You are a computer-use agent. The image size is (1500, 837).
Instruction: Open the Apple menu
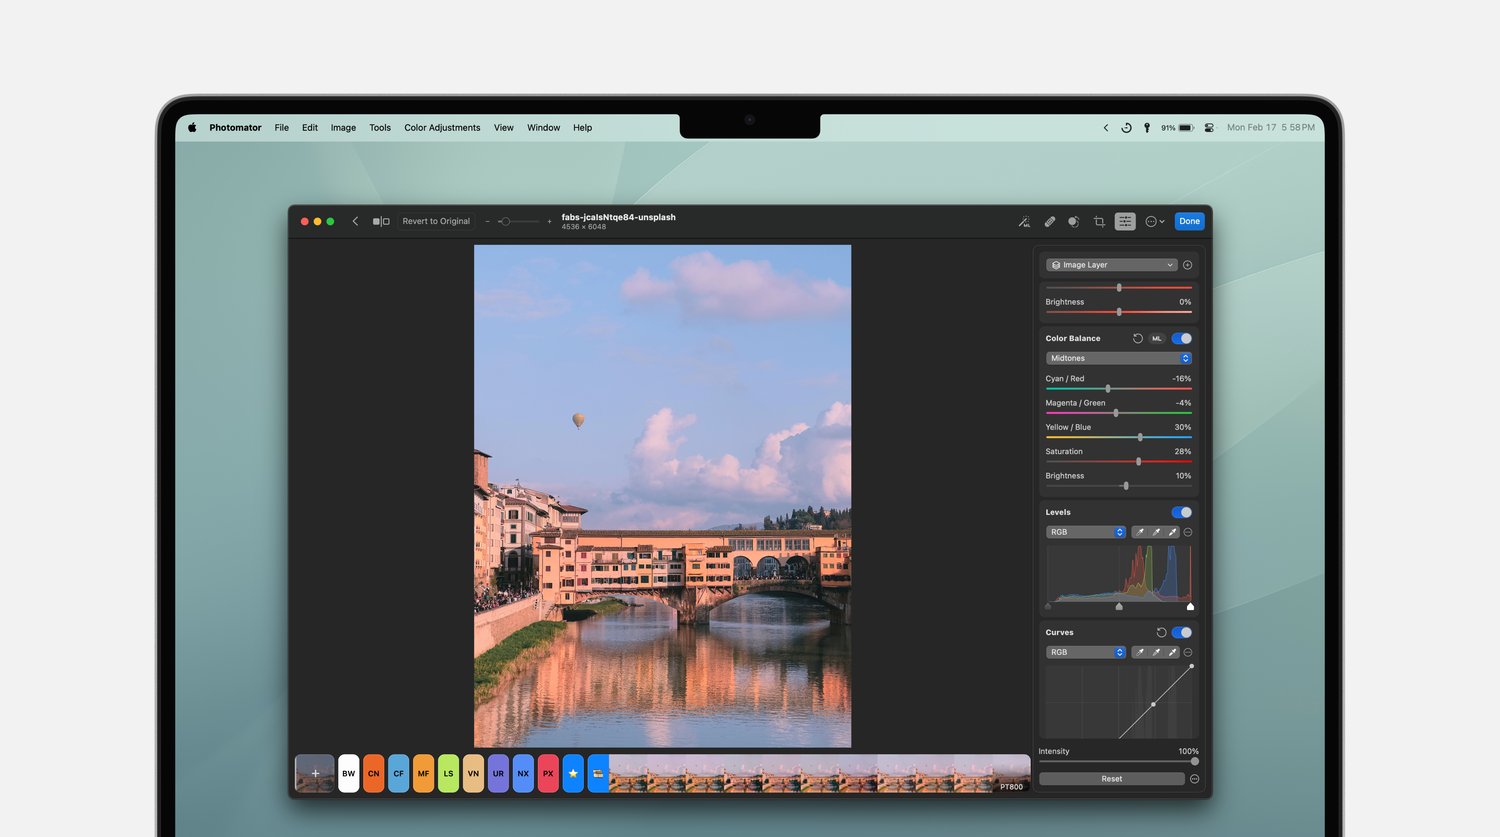coord(192,128)
